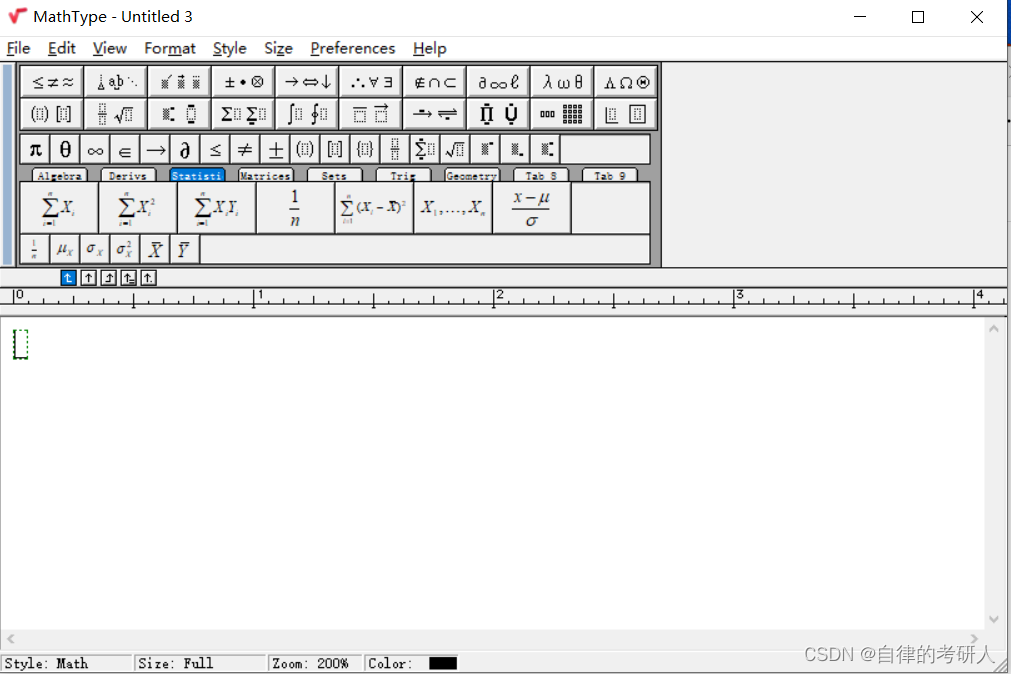Open the boxes templates palette

coord(625,114)
